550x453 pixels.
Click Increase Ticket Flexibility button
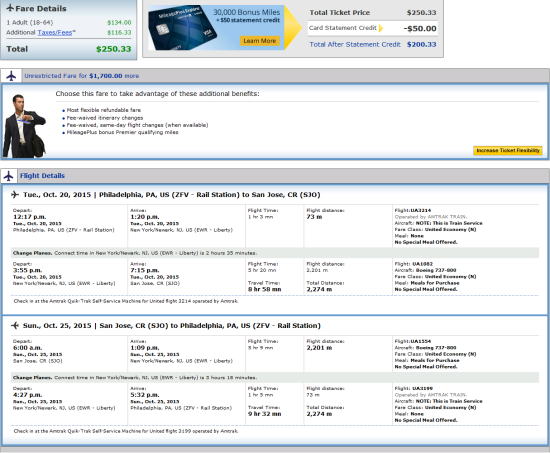pyautogui.click(x=508, y=151)
